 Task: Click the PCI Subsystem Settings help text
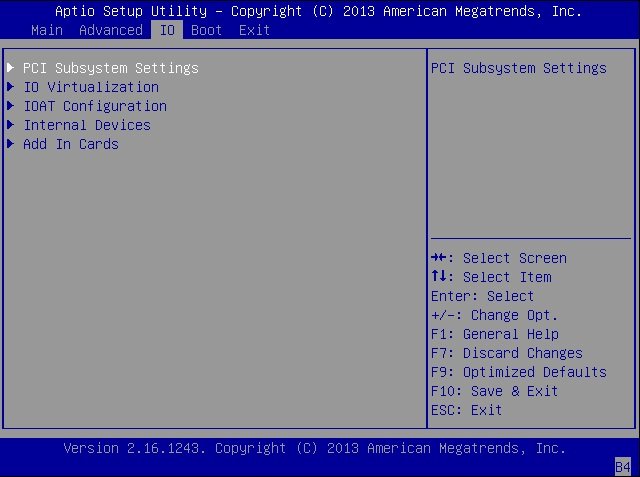click(x=519, y=68)
